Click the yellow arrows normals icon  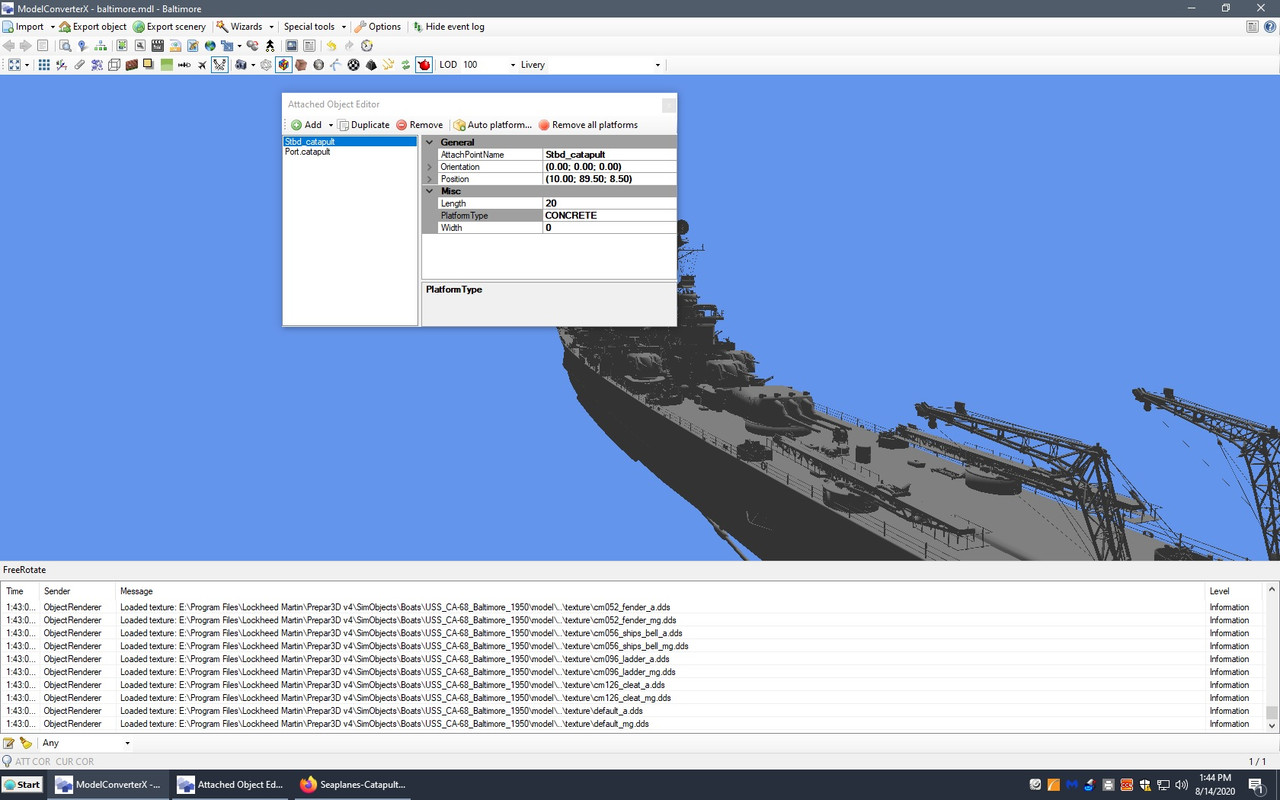(x=388, y=65)
